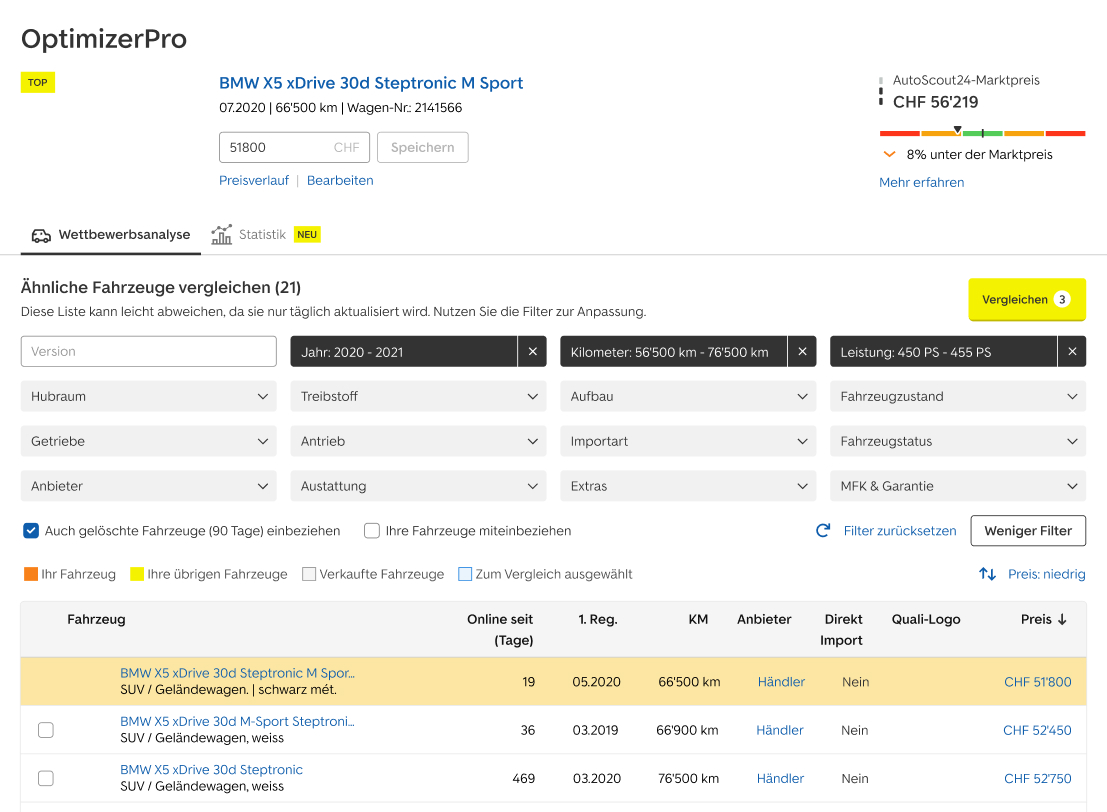Remove the Kilometer range filter

click(x=802, y=352)
